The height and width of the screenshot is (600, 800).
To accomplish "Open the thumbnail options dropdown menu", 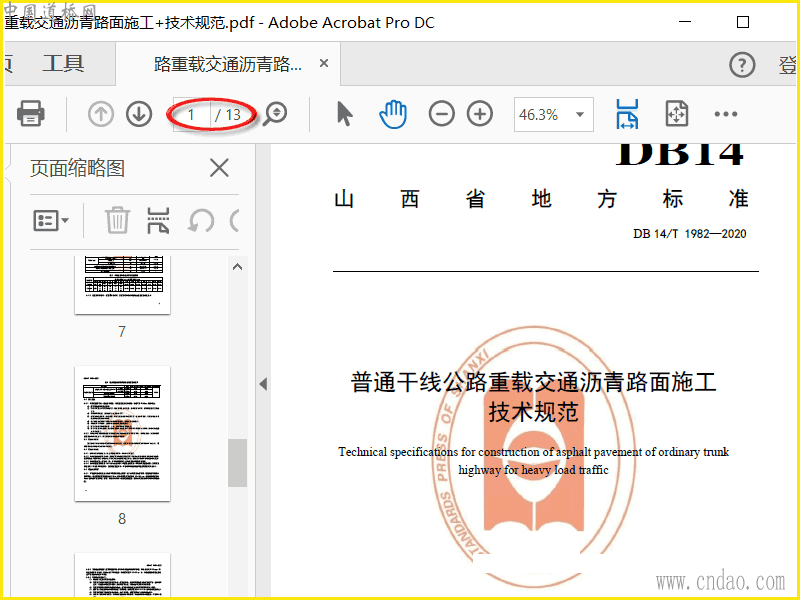I will click(x=51, y=220).
